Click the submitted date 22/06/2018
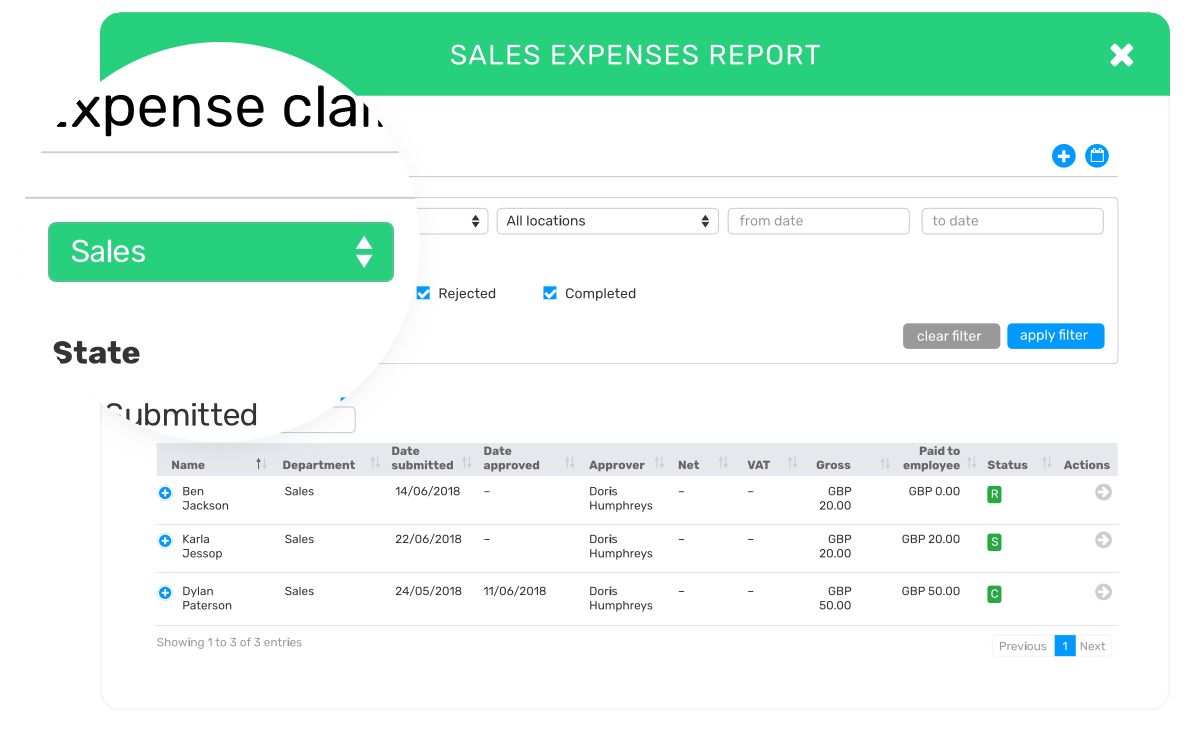The width and height of the screenshot is (1190, 738). 428,539
